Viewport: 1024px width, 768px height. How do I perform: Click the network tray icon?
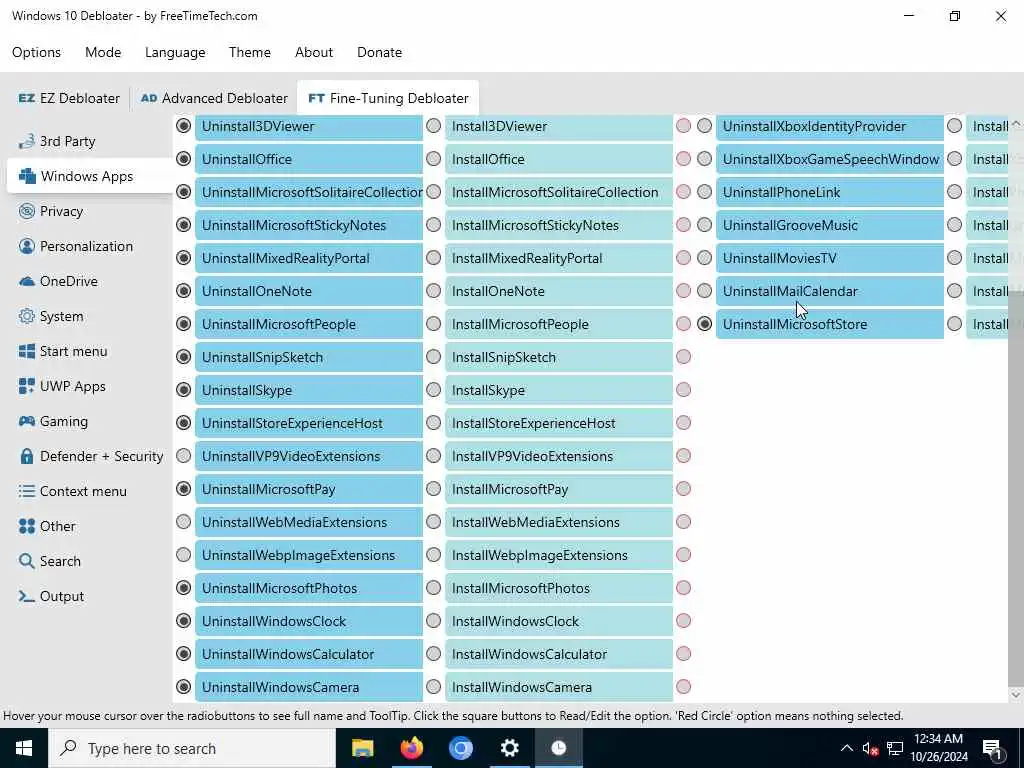[x=895, y=749]
